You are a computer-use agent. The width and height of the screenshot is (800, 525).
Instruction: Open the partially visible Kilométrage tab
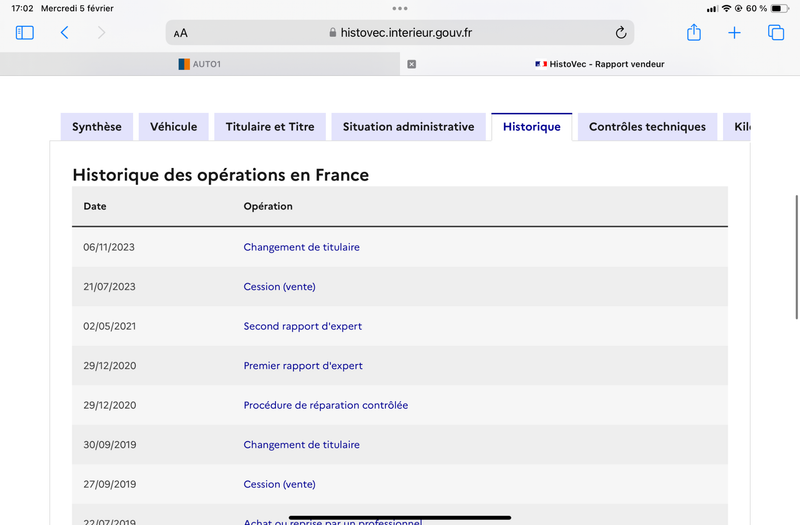[737, 127]
